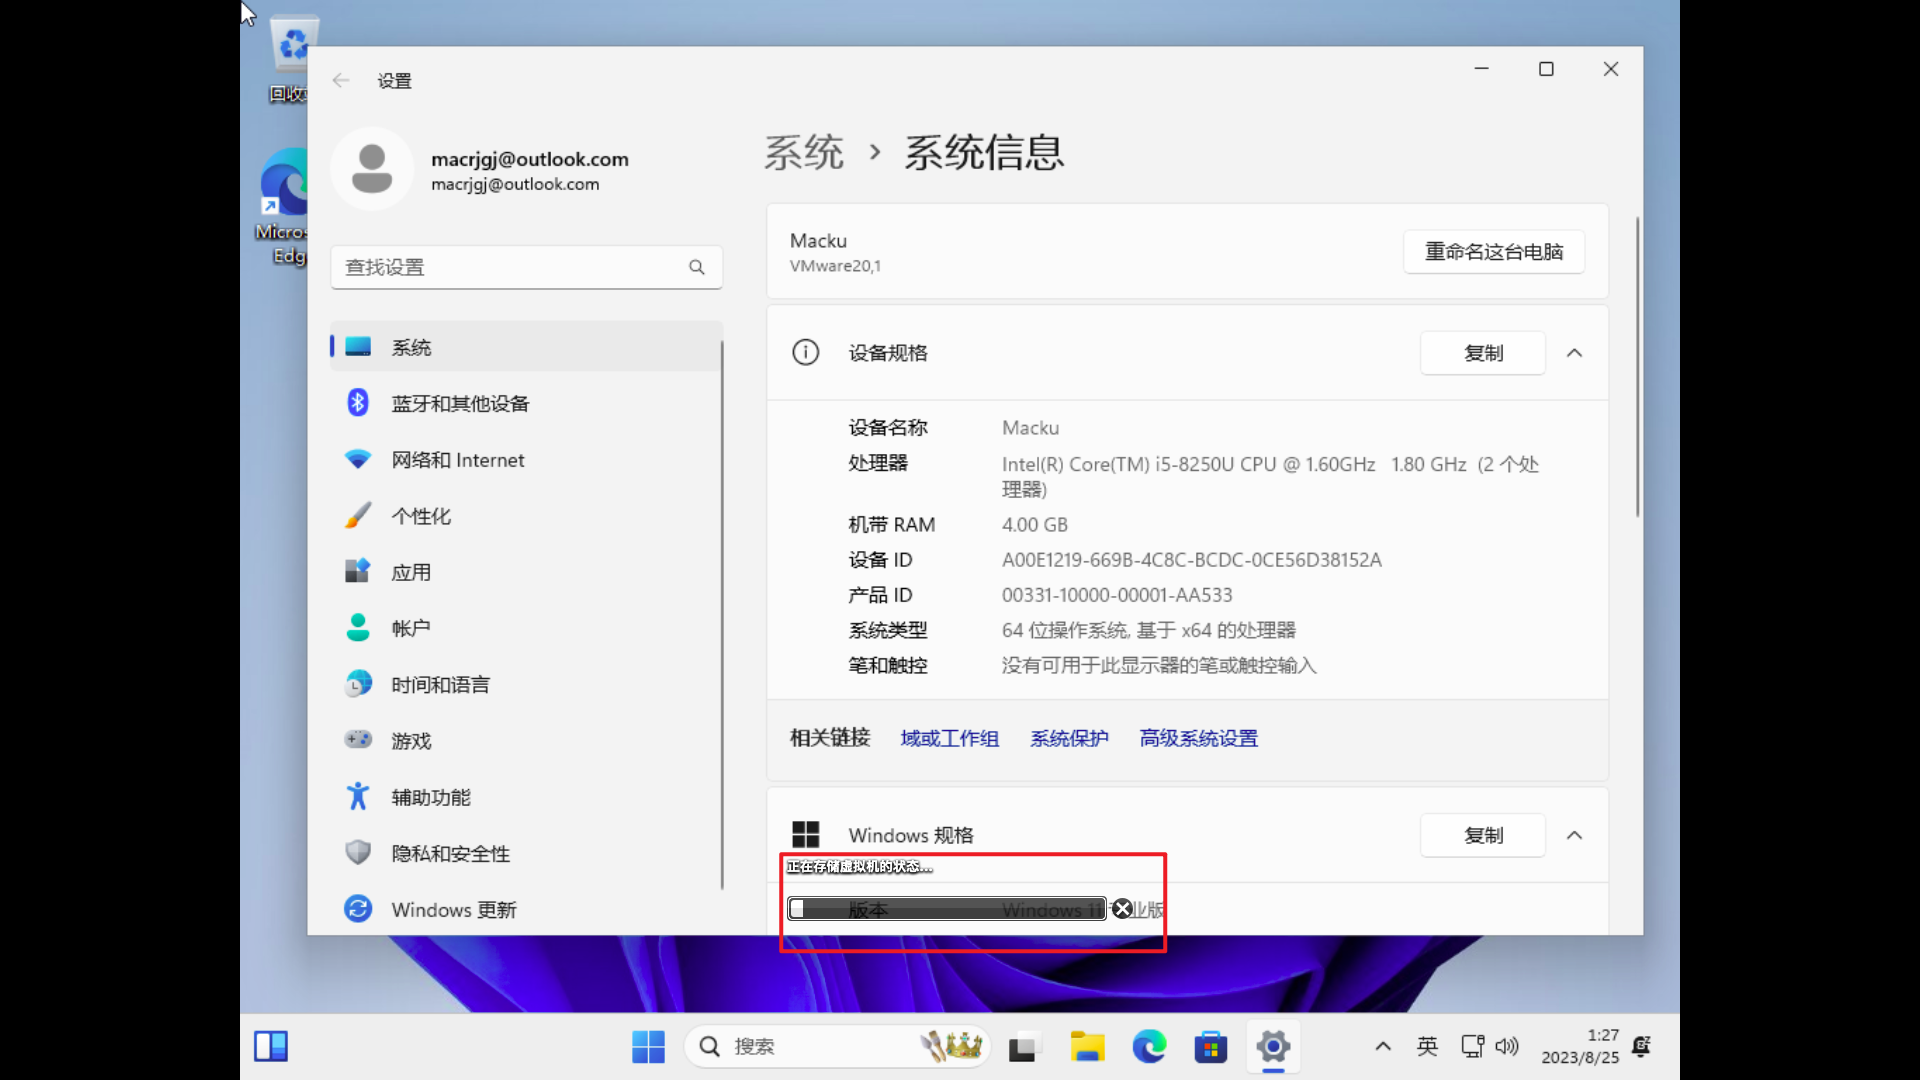
Task: Open Microsoft Store from taskbar
Action: [1211, 1047]
